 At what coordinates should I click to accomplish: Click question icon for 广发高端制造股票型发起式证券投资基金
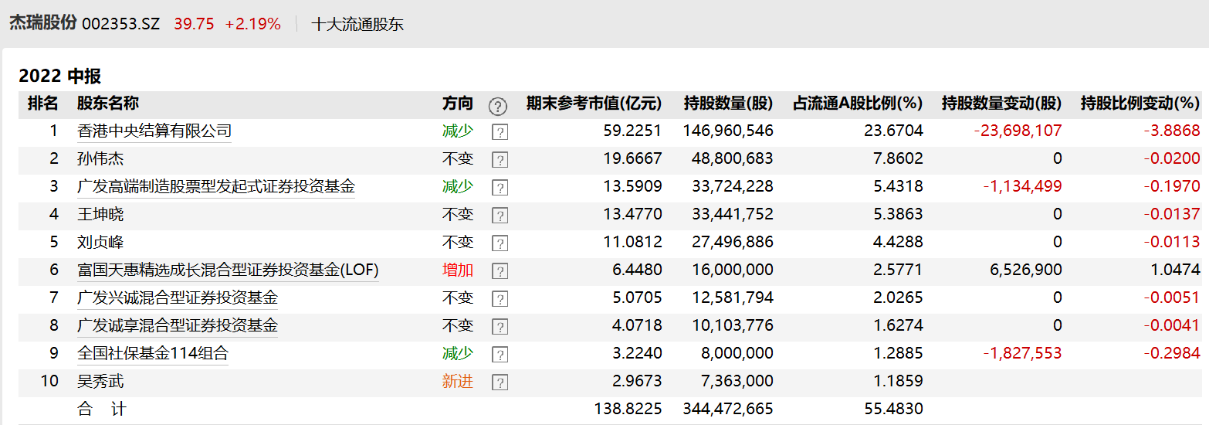click(x=499, y=187)
